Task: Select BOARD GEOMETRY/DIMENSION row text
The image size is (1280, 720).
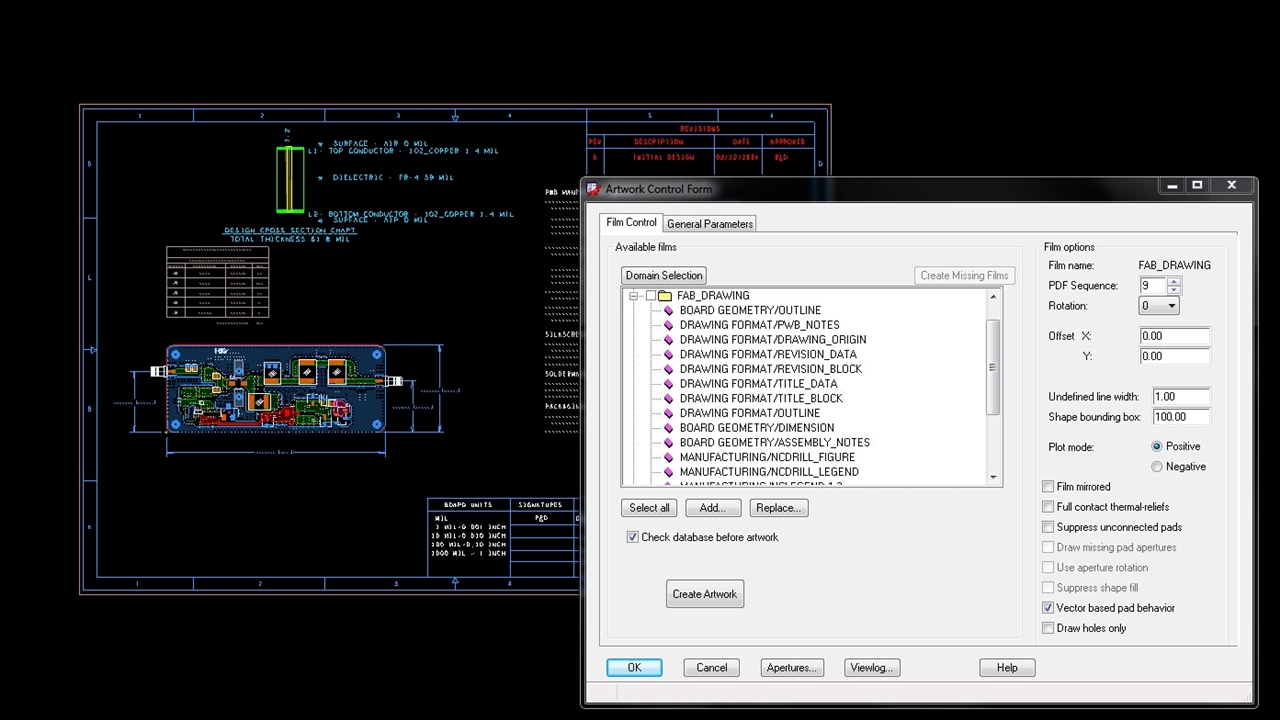Action: coord(757,428)
